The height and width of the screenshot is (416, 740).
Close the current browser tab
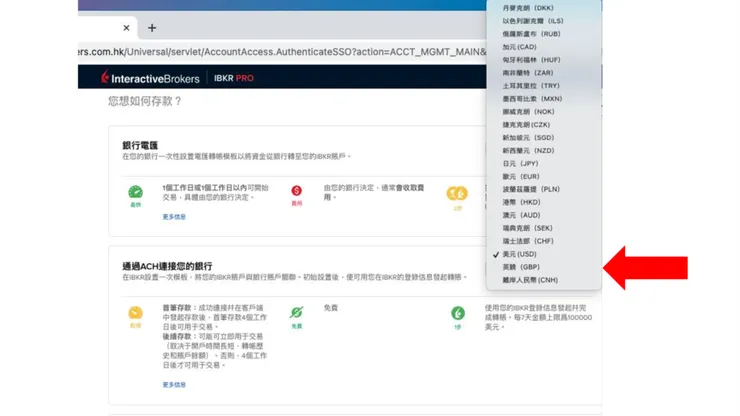tap(126, 28)
